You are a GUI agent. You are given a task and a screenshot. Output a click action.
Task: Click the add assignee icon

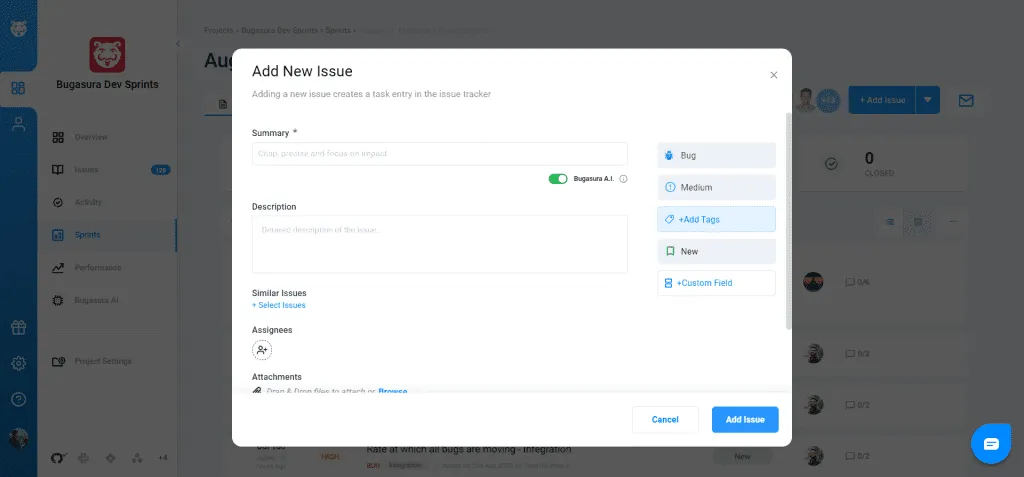tap(262, 350)
